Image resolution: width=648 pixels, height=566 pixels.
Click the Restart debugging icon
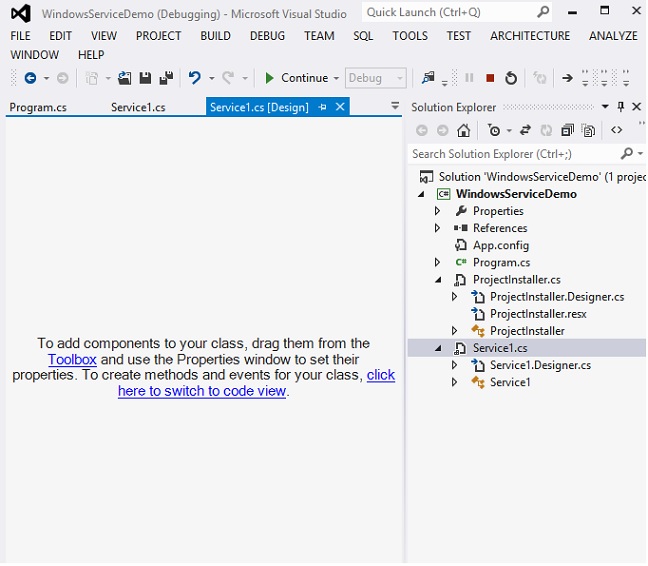511,78
